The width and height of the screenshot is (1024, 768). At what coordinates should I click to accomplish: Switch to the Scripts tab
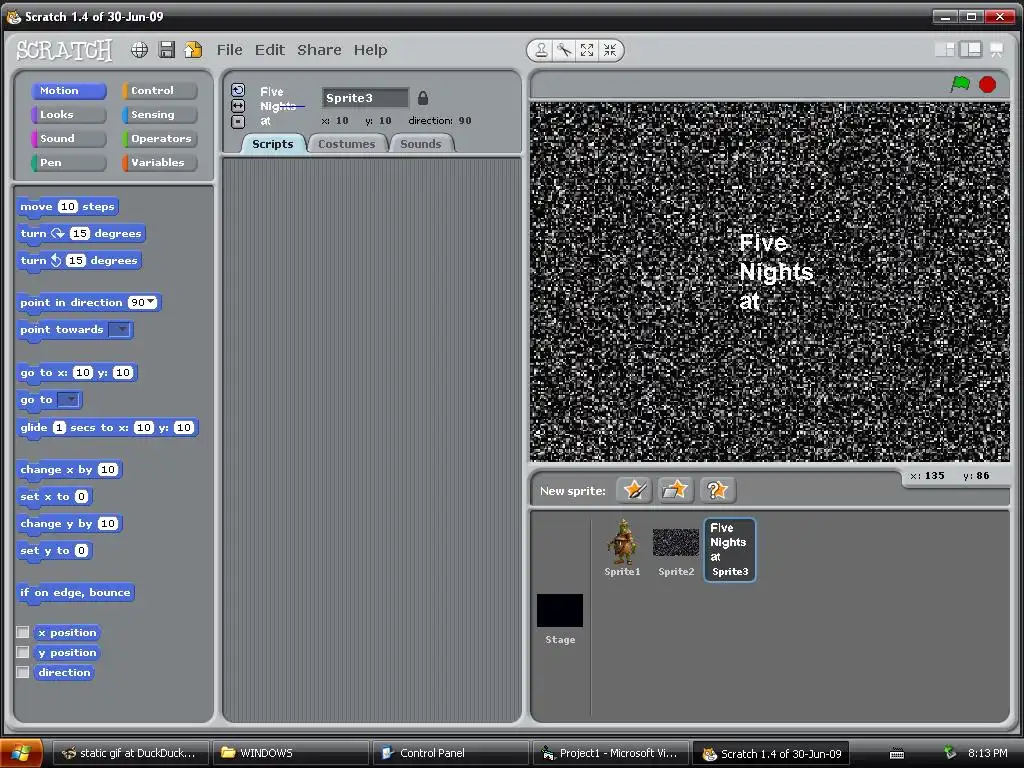pos(273,144)
